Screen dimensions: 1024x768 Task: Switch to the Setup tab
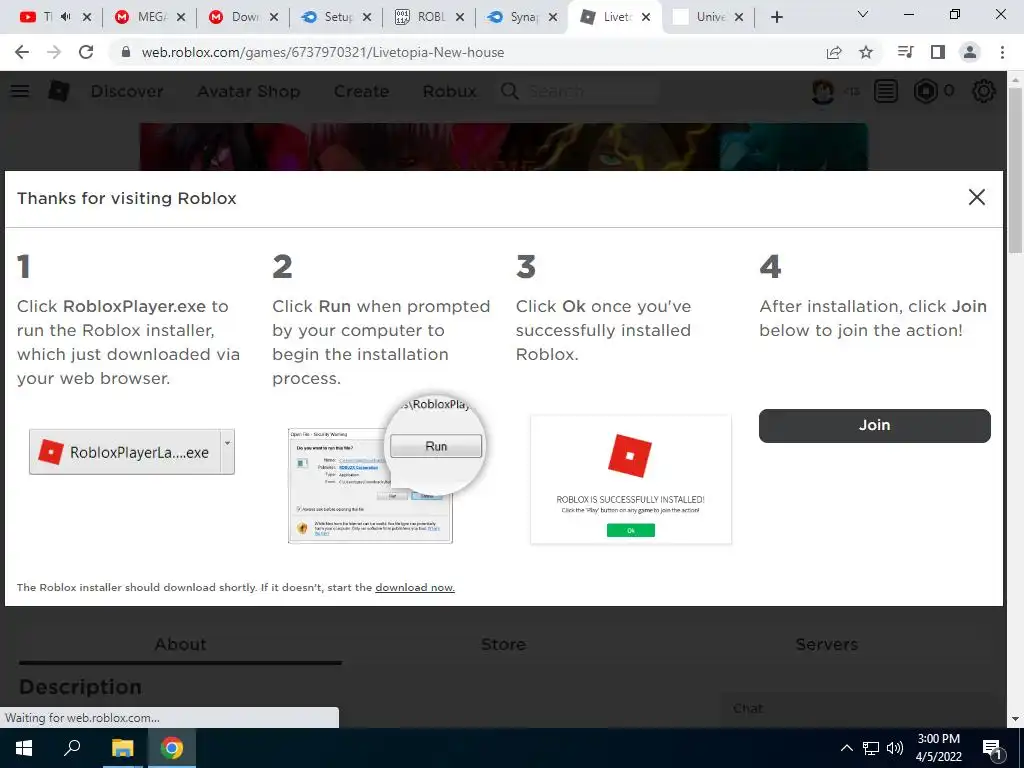coord(336,17)
